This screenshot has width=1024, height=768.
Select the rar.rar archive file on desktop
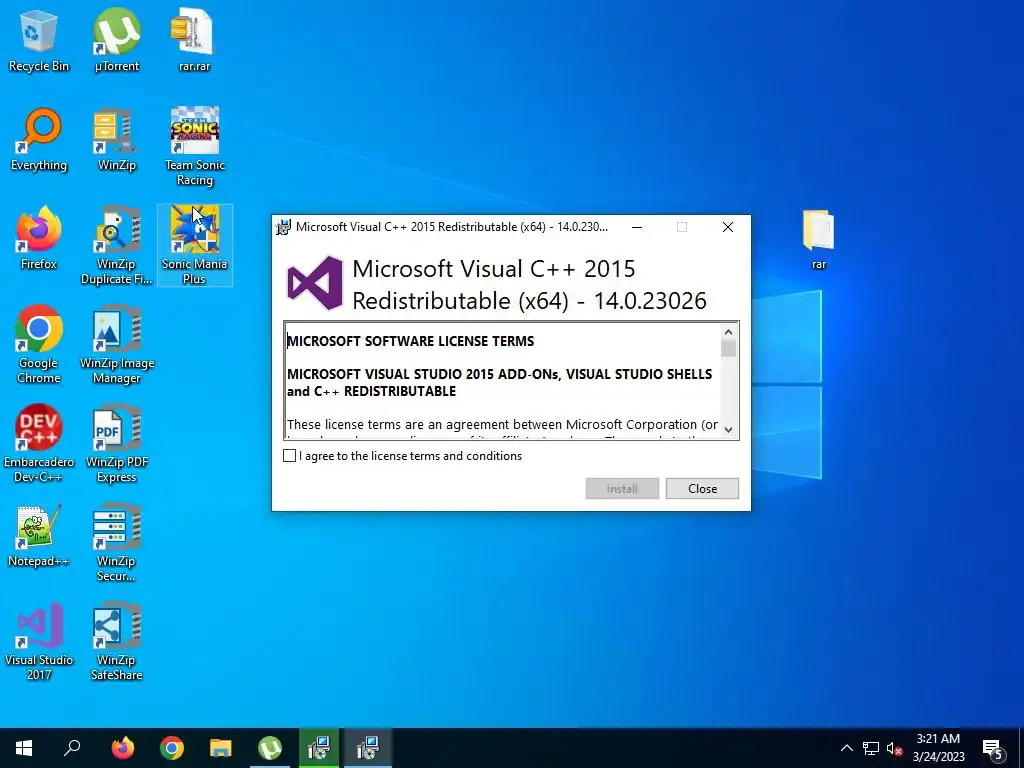(194, 40)
